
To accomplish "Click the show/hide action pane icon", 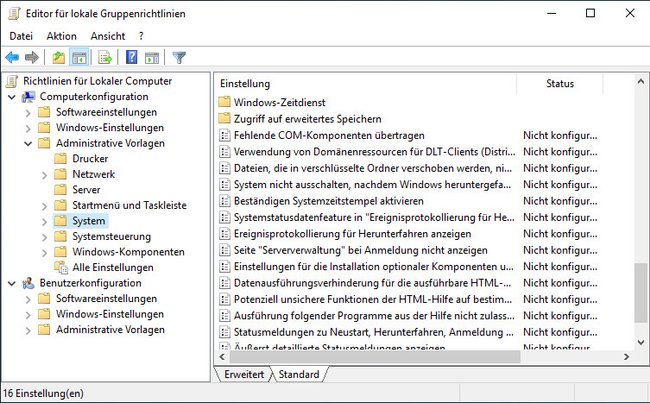I will tap(152, 57).
